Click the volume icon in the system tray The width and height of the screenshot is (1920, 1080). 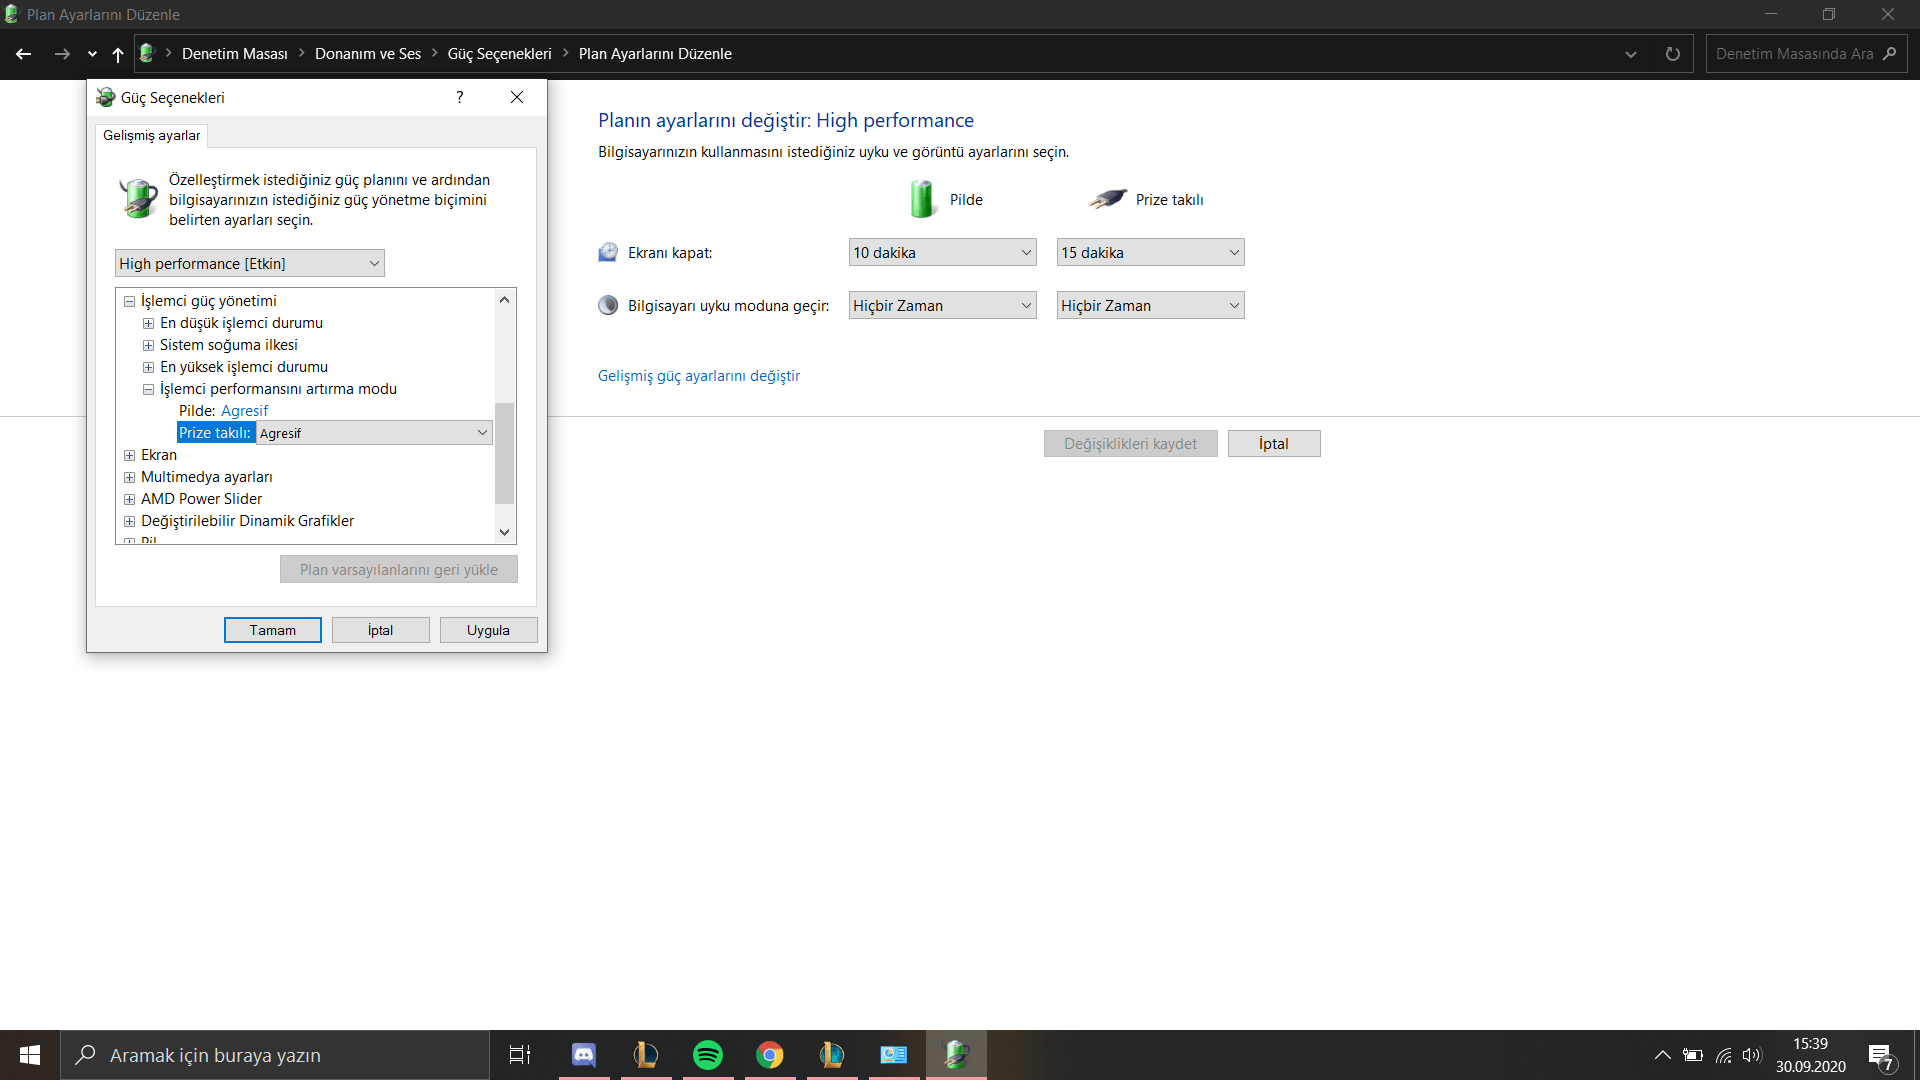point(1751,1055)
